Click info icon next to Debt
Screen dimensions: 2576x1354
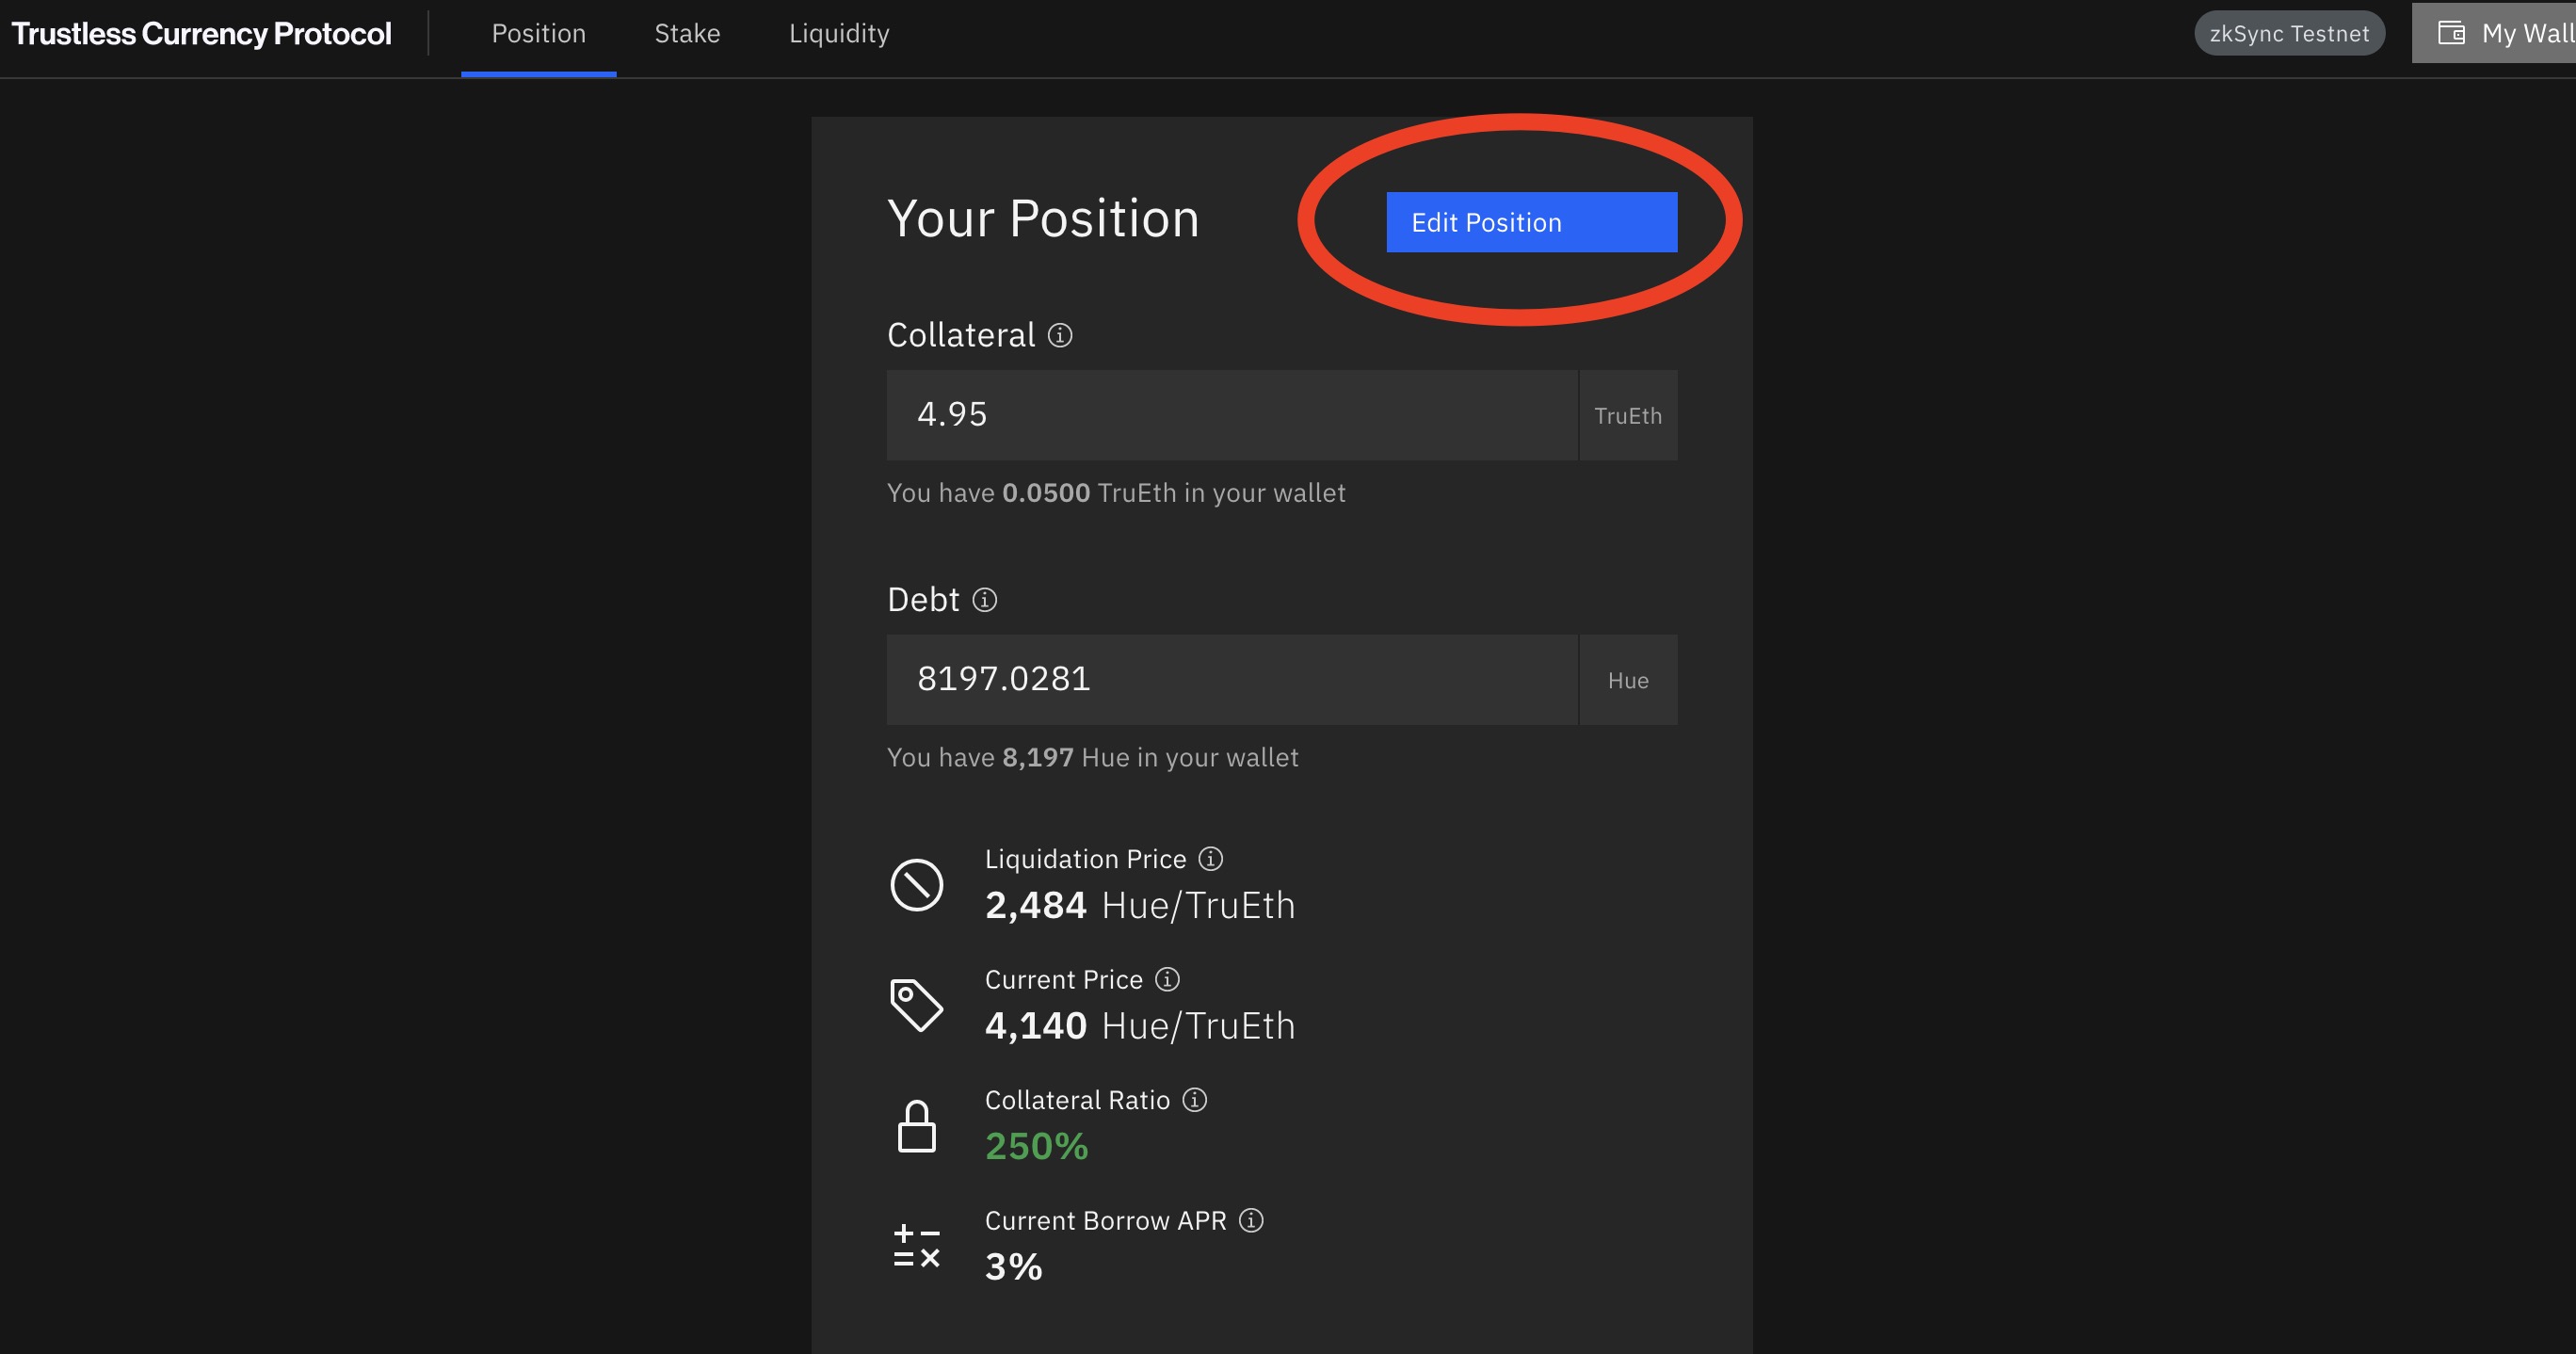click(984, 600)
